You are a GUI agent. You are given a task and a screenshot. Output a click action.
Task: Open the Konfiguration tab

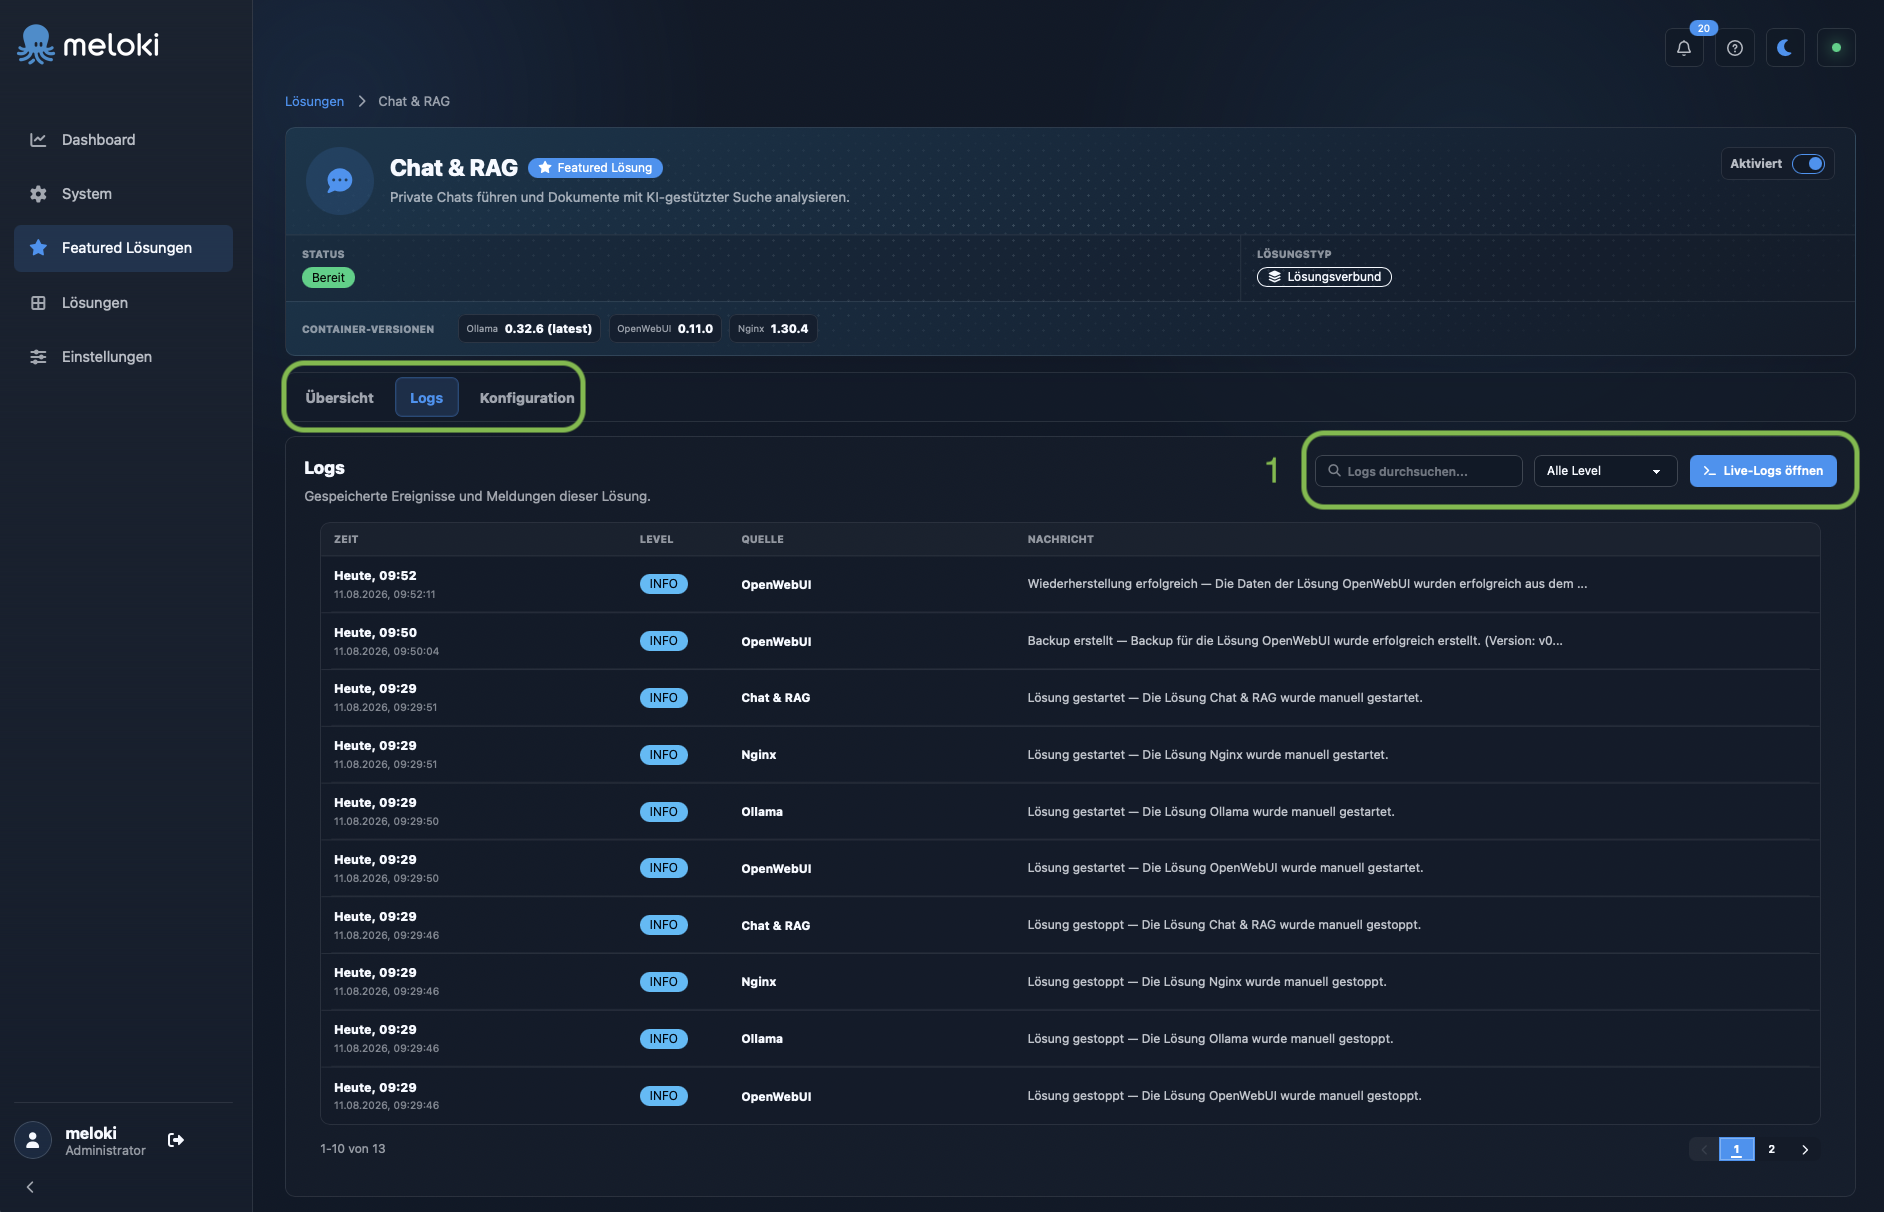[x=527, y=398]
